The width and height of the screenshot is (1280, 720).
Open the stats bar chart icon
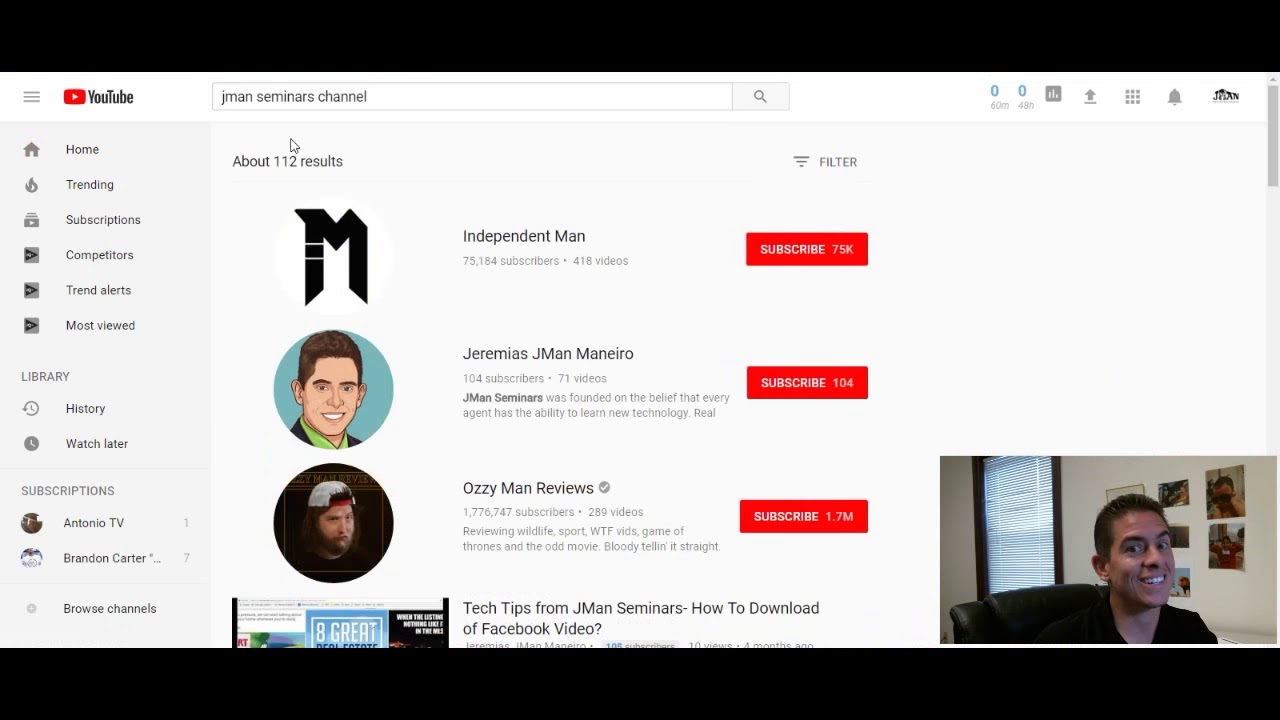click(1053, 94)
